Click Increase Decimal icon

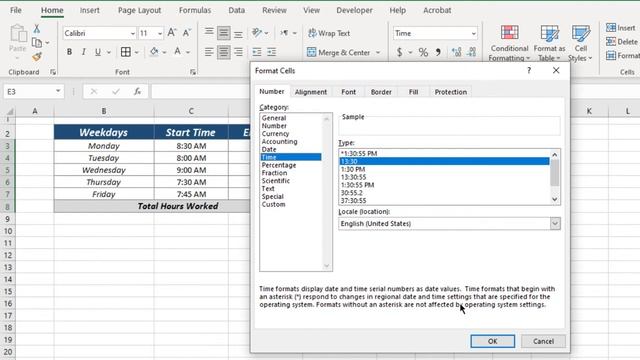coord(456,52)
